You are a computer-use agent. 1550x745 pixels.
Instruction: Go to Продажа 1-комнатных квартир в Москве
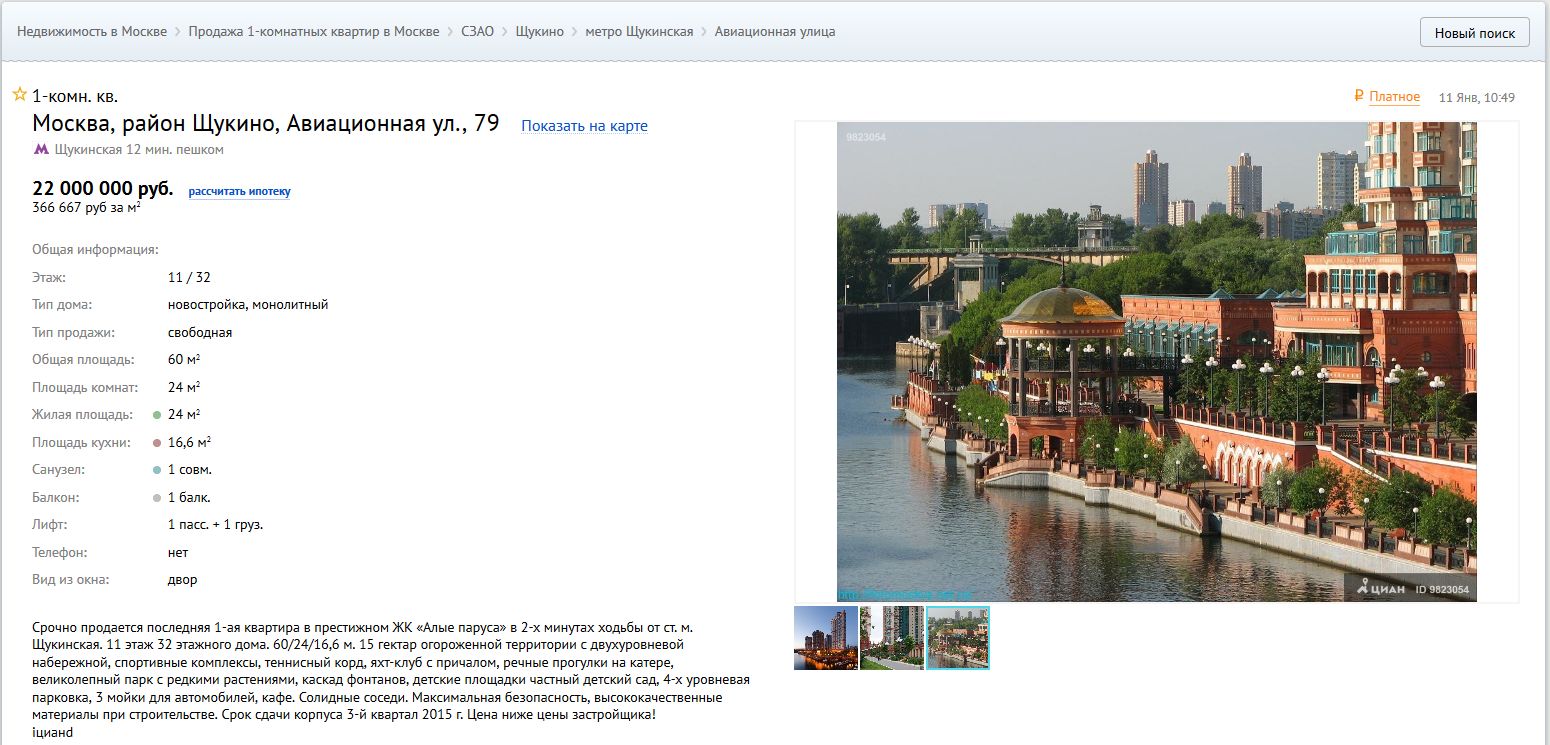pos(314,31)
